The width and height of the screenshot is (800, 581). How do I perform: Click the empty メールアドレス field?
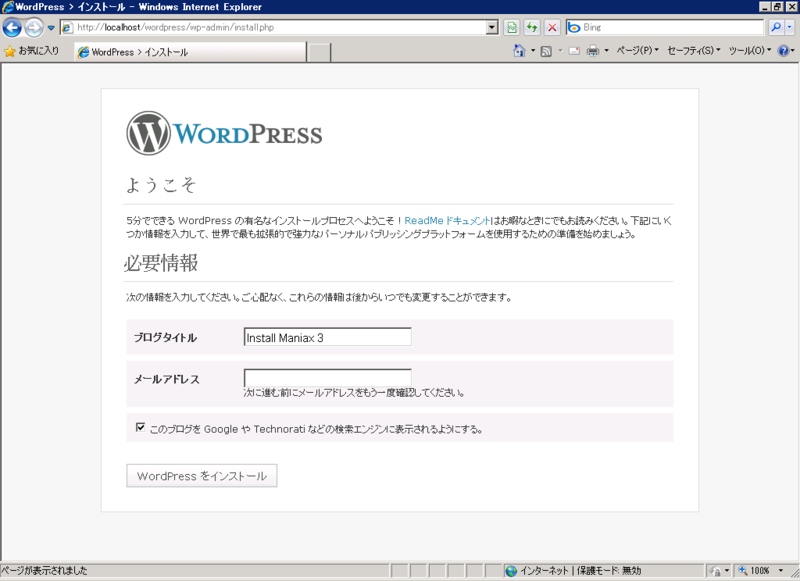[328, 378]
